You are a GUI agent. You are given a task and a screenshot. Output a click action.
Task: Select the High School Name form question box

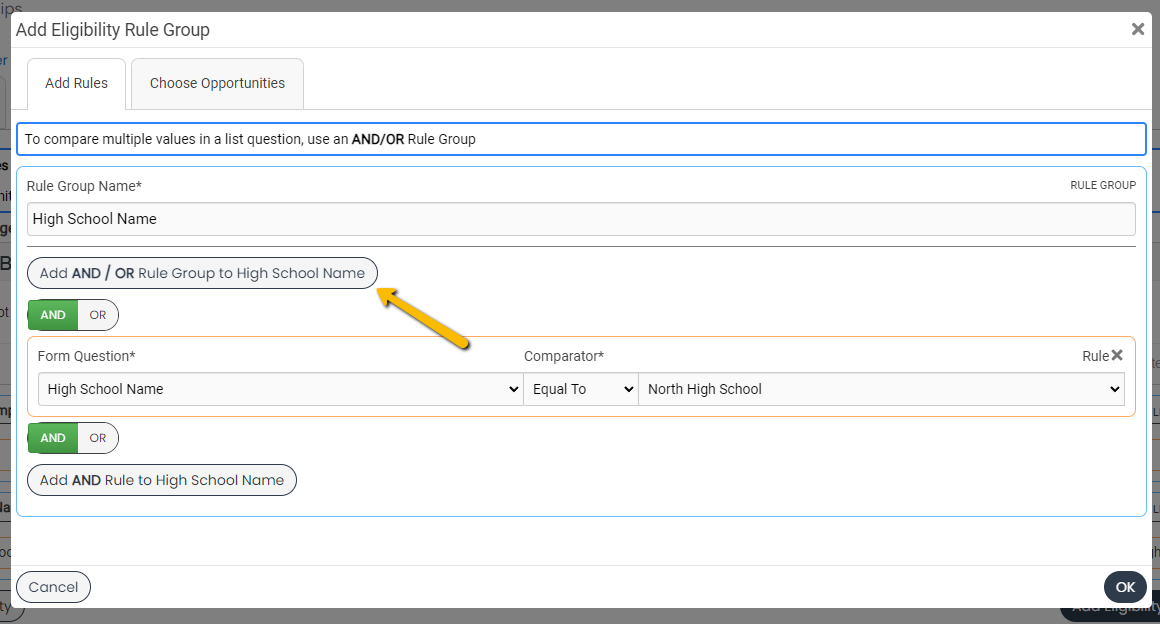(x=280, y=389)
